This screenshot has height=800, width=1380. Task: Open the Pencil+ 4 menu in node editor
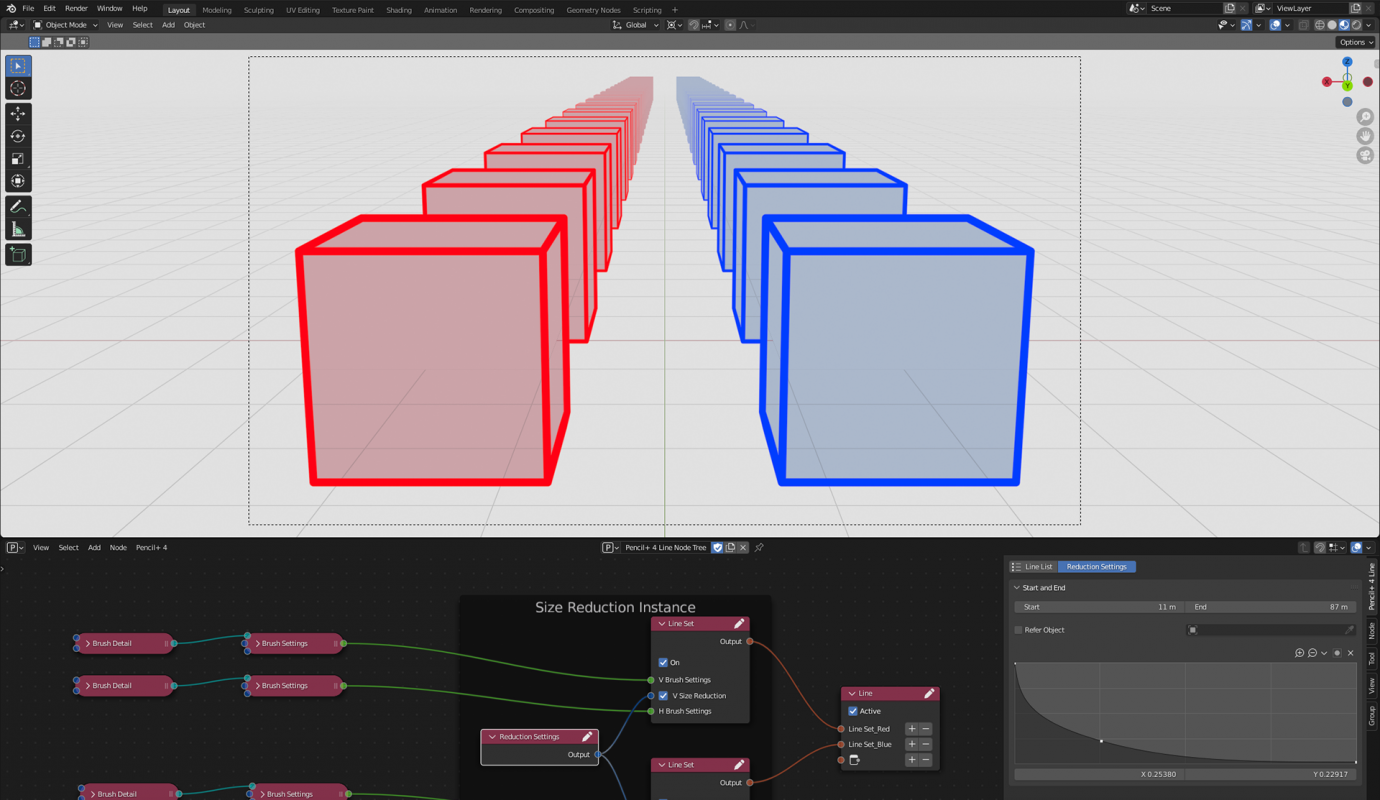click(152, 547)
